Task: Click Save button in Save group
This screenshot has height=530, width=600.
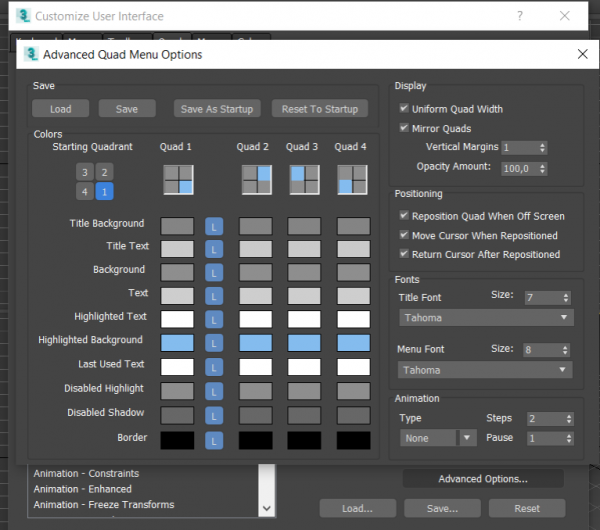Action: pyautogui.click(x=127, y=109)
